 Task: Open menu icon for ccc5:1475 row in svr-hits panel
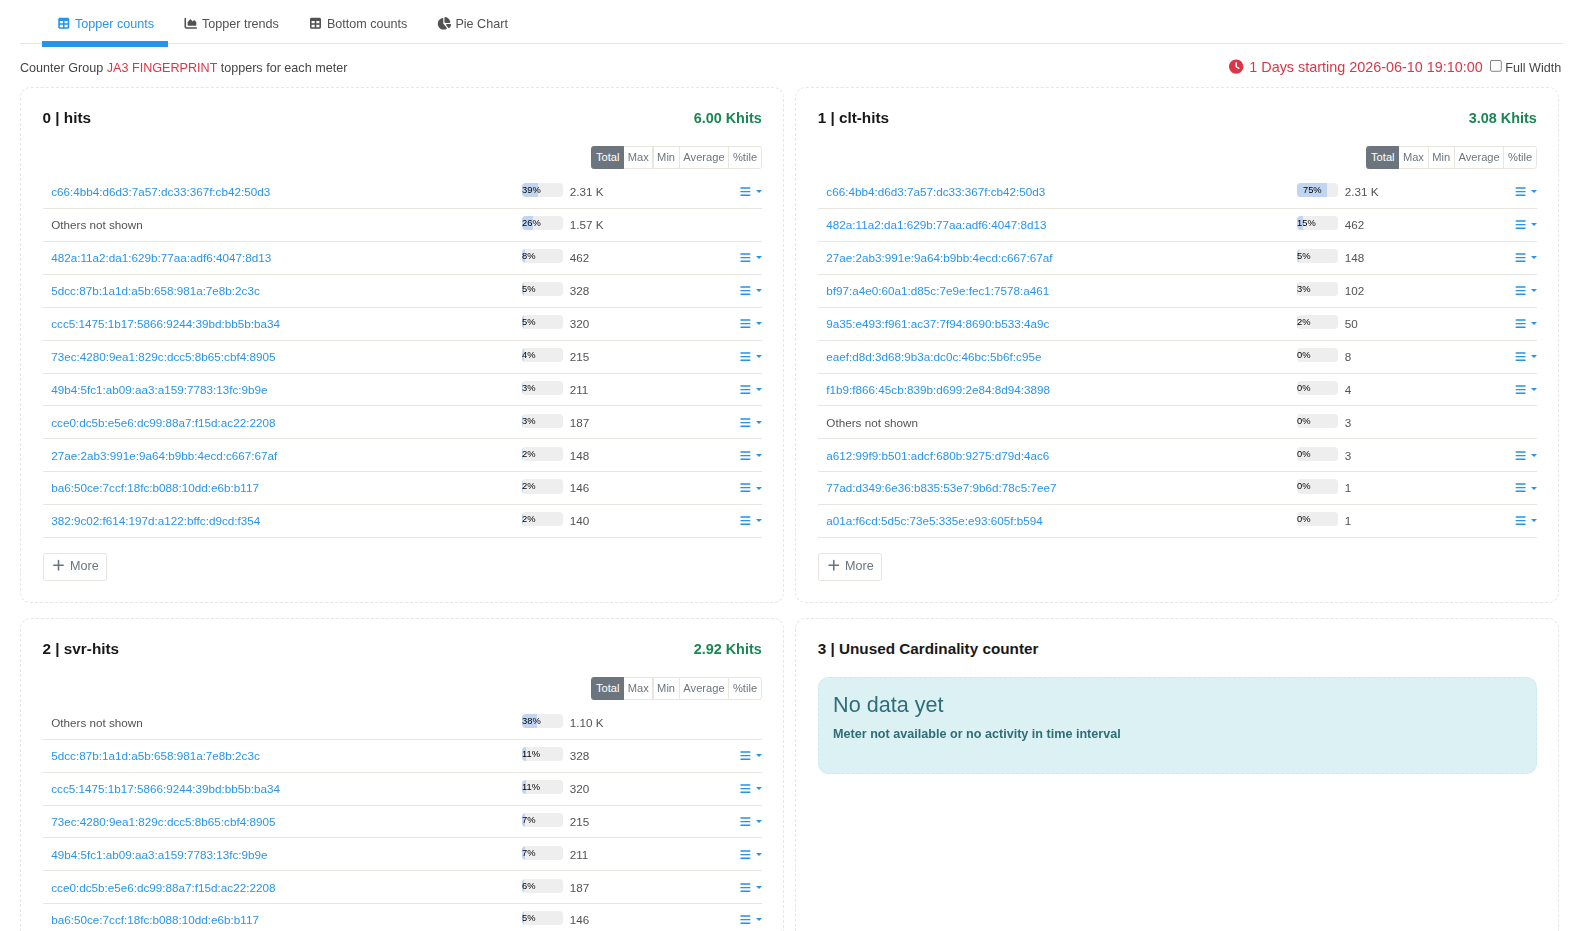pyautogui.click(x=750, y=789)
